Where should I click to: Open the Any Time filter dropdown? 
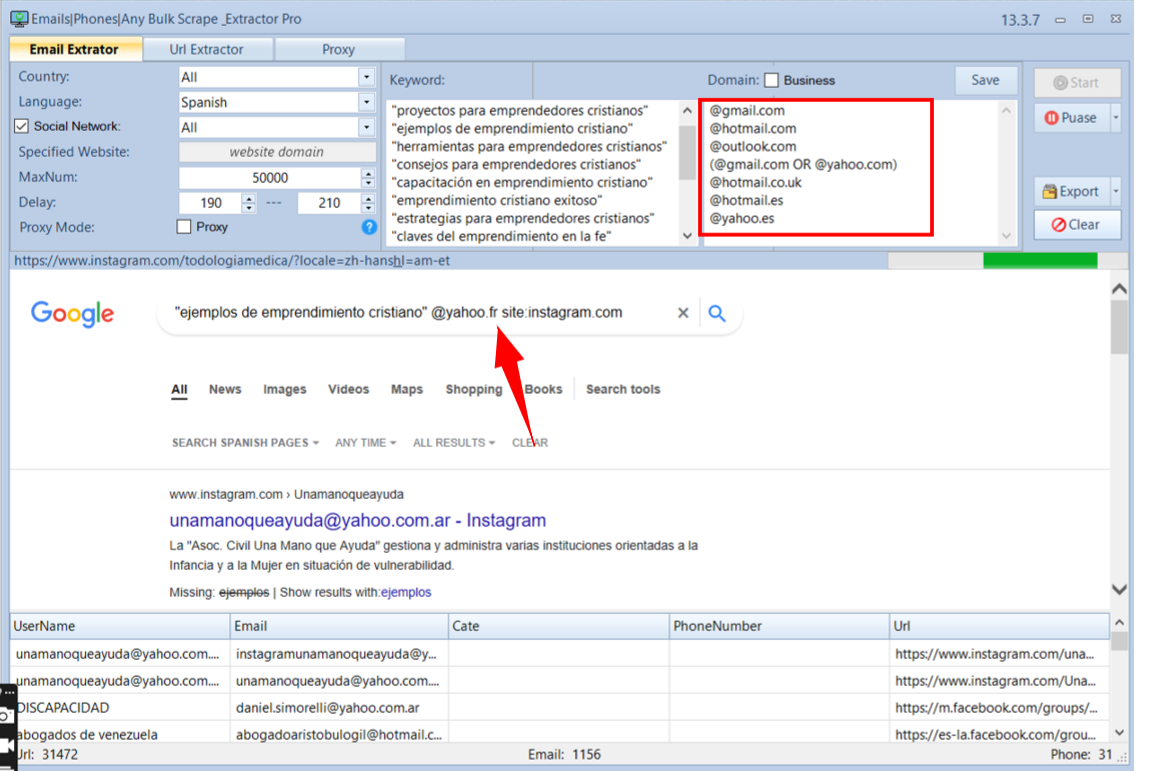coord(365,443)
